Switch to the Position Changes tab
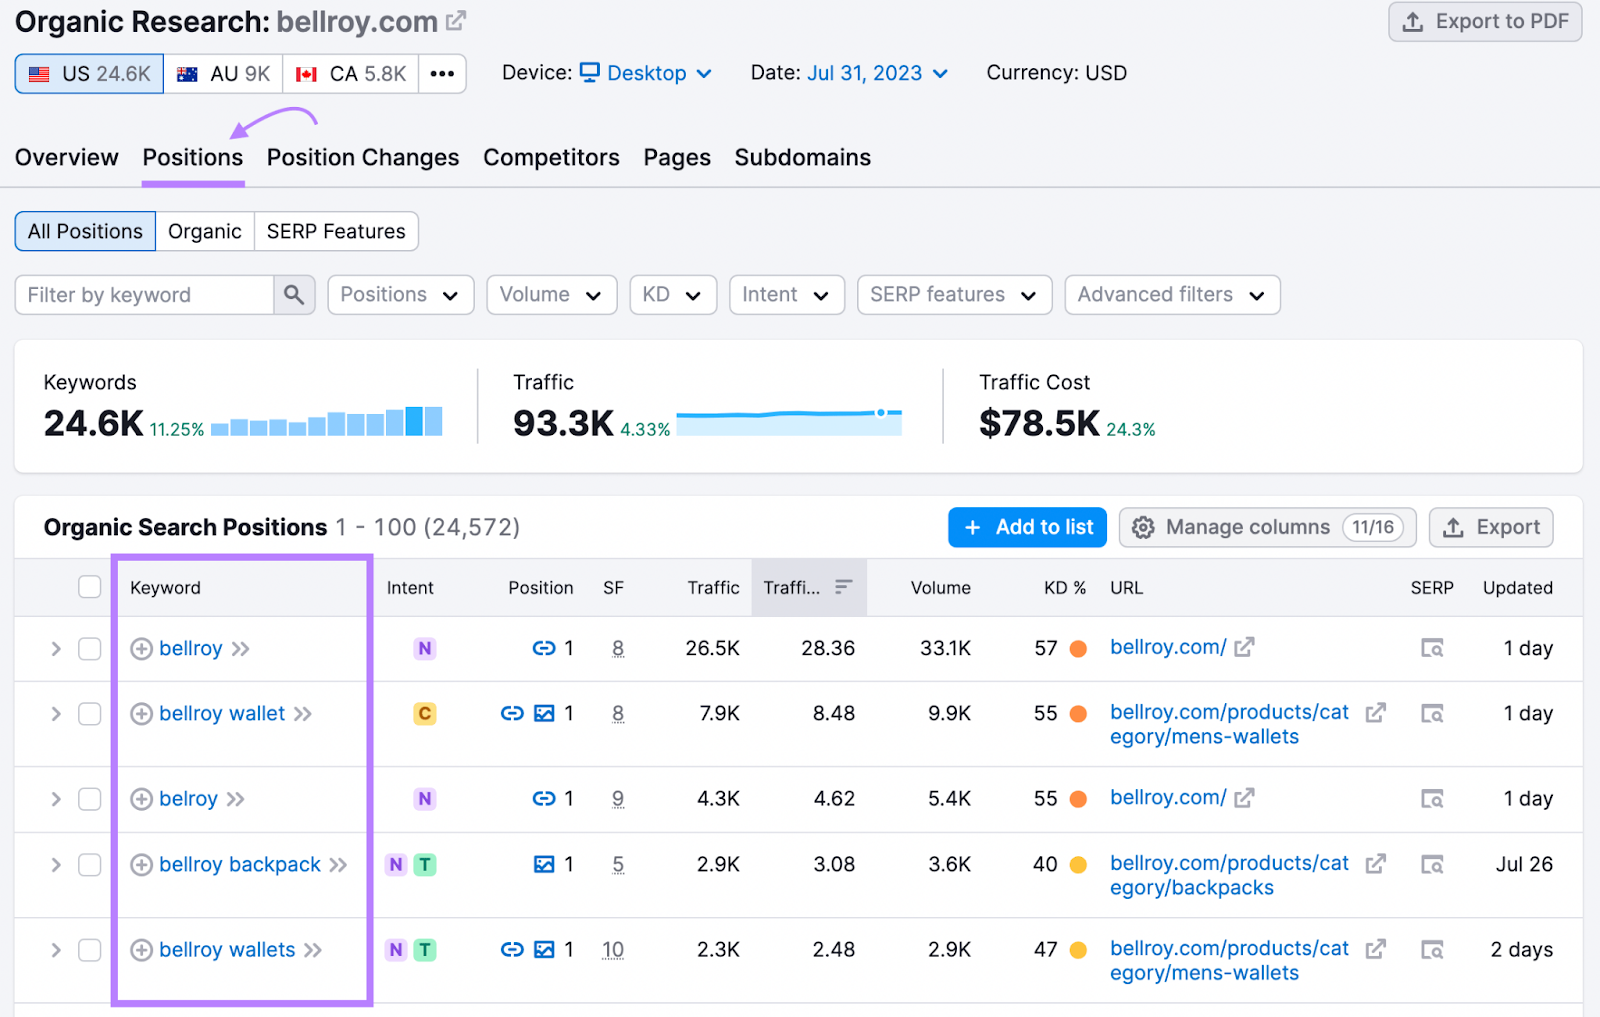The height and width of the screenshot is (1017, 1600). coord(362,157)
